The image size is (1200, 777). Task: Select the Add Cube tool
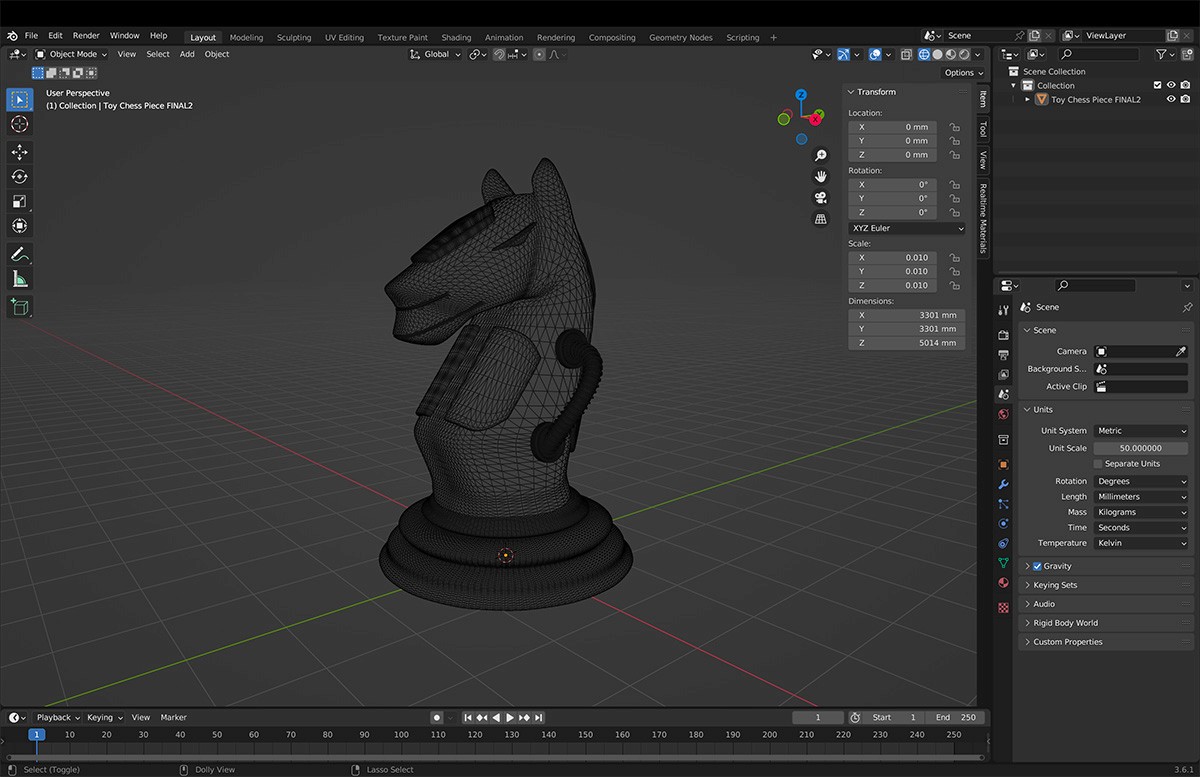pos(19,307)
